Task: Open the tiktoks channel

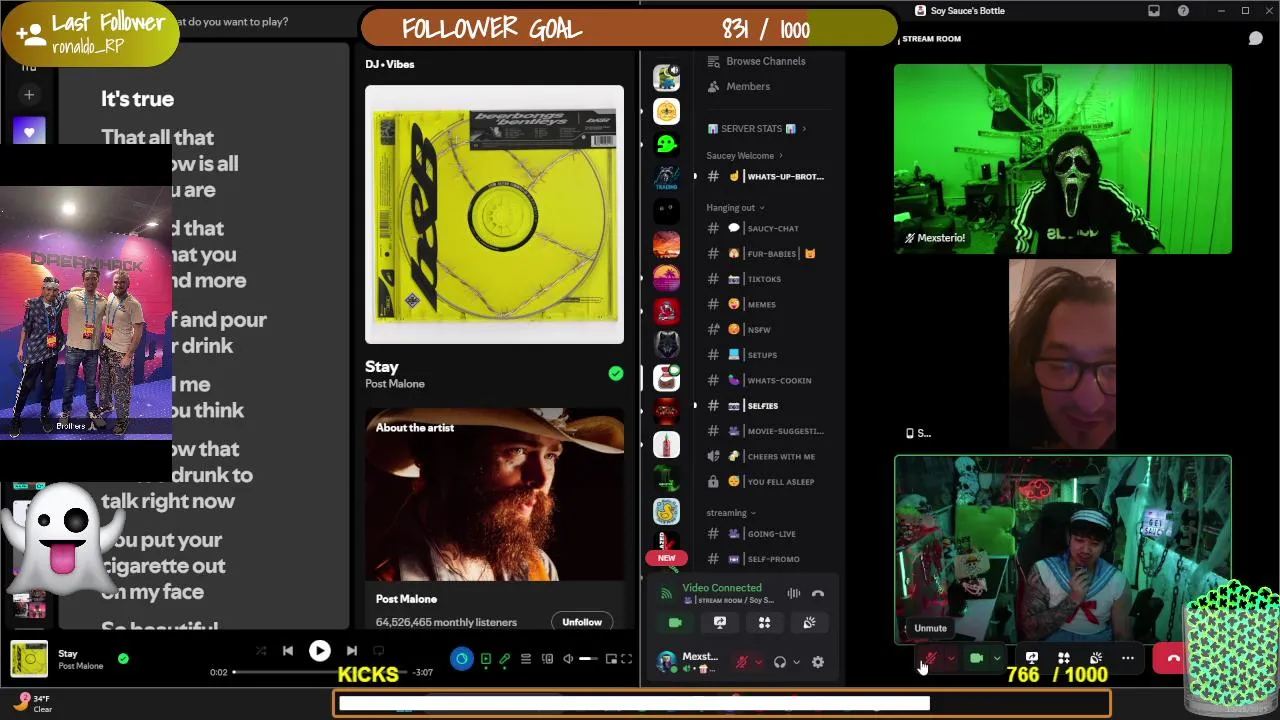Action: pyautogui.click(x=768, y=279)
